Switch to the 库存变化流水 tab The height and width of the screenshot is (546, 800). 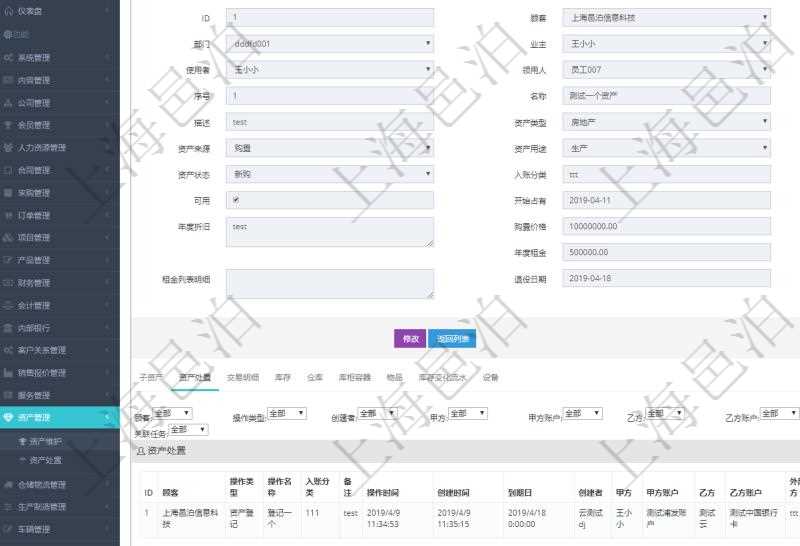[442, 378]
